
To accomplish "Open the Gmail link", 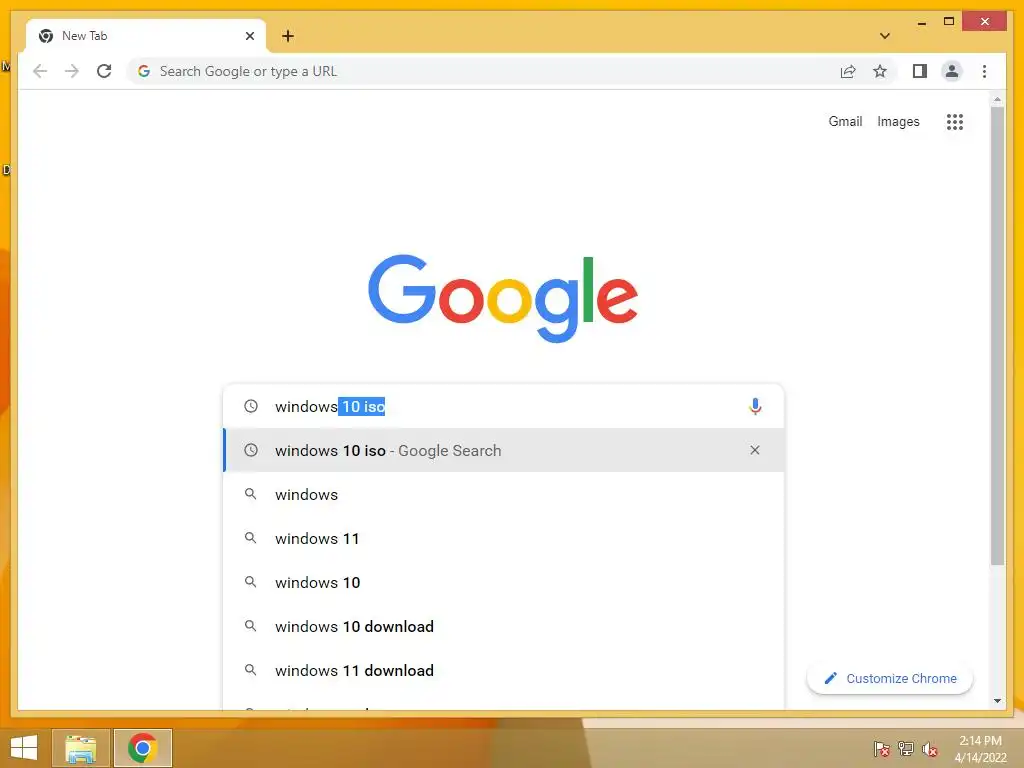I will point(845,121).
